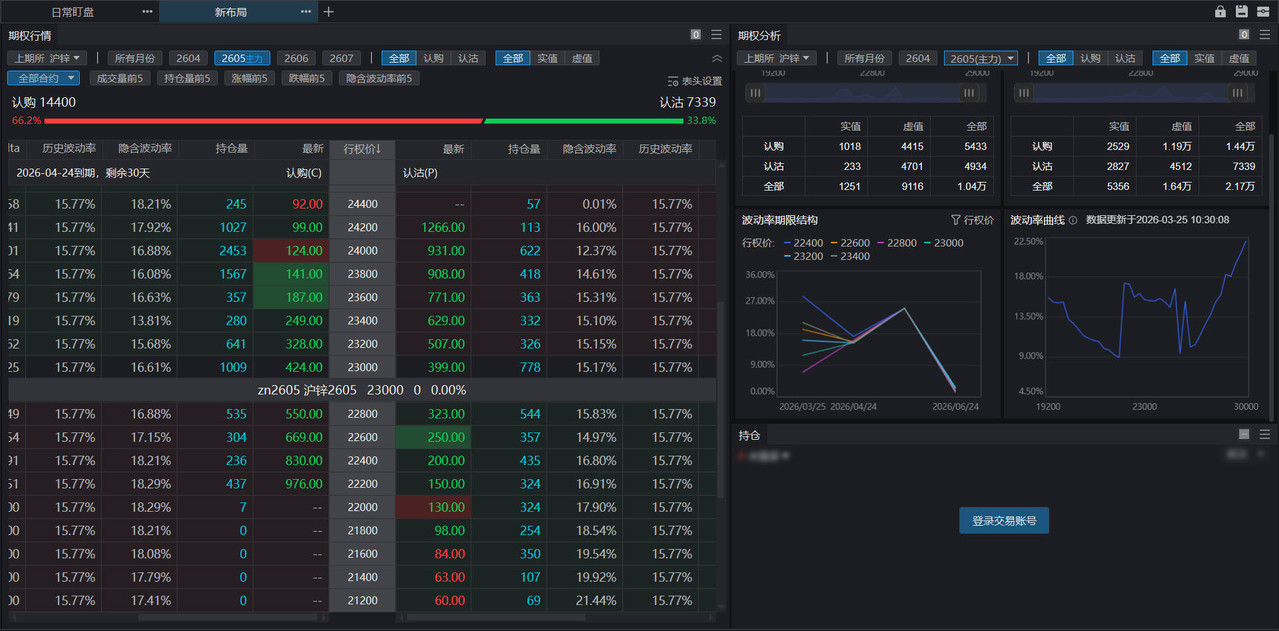Viewport: 1279px width, 631px height.
Task: Select 虚值 filter in 期权行情
Action: 582,58
